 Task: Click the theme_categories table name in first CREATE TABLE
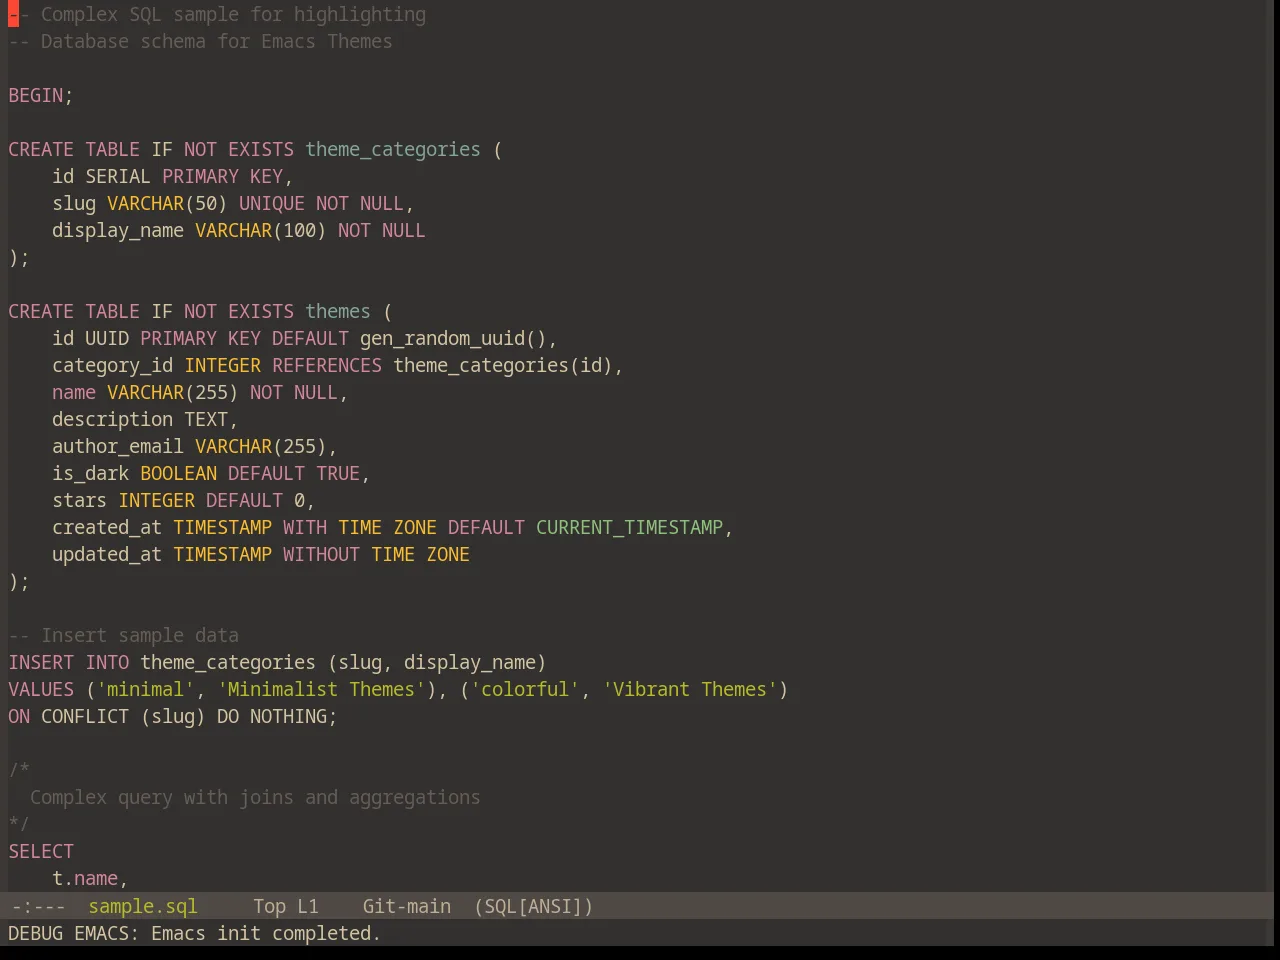[x=393, y=149]
